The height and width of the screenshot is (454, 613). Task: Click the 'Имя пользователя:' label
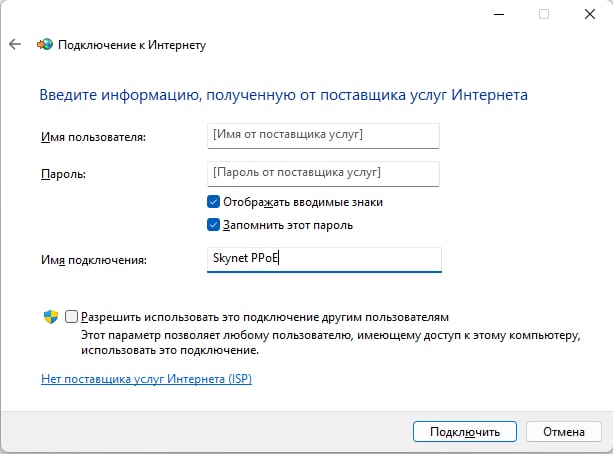pyautogui.click(x=93, y=137)
